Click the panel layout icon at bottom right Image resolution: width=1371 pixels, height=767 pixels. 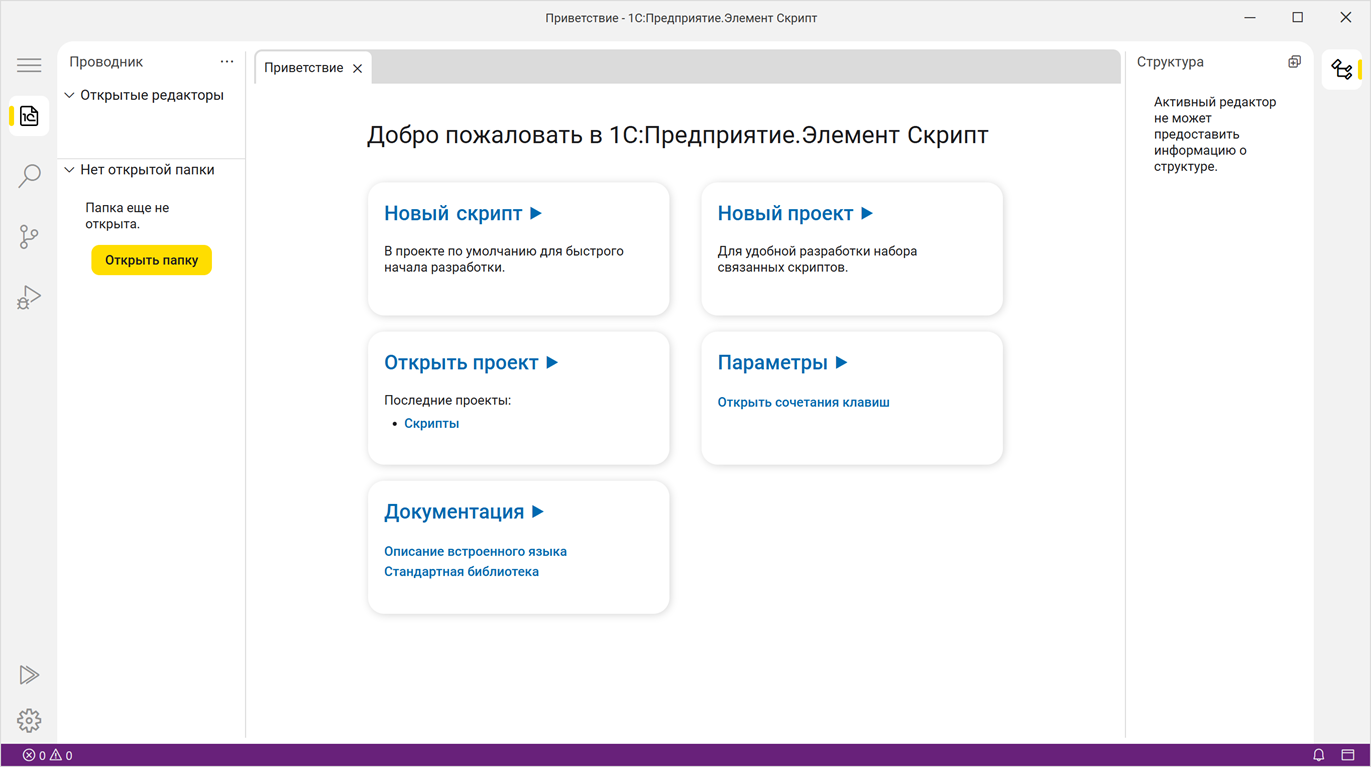(1349, 755)
